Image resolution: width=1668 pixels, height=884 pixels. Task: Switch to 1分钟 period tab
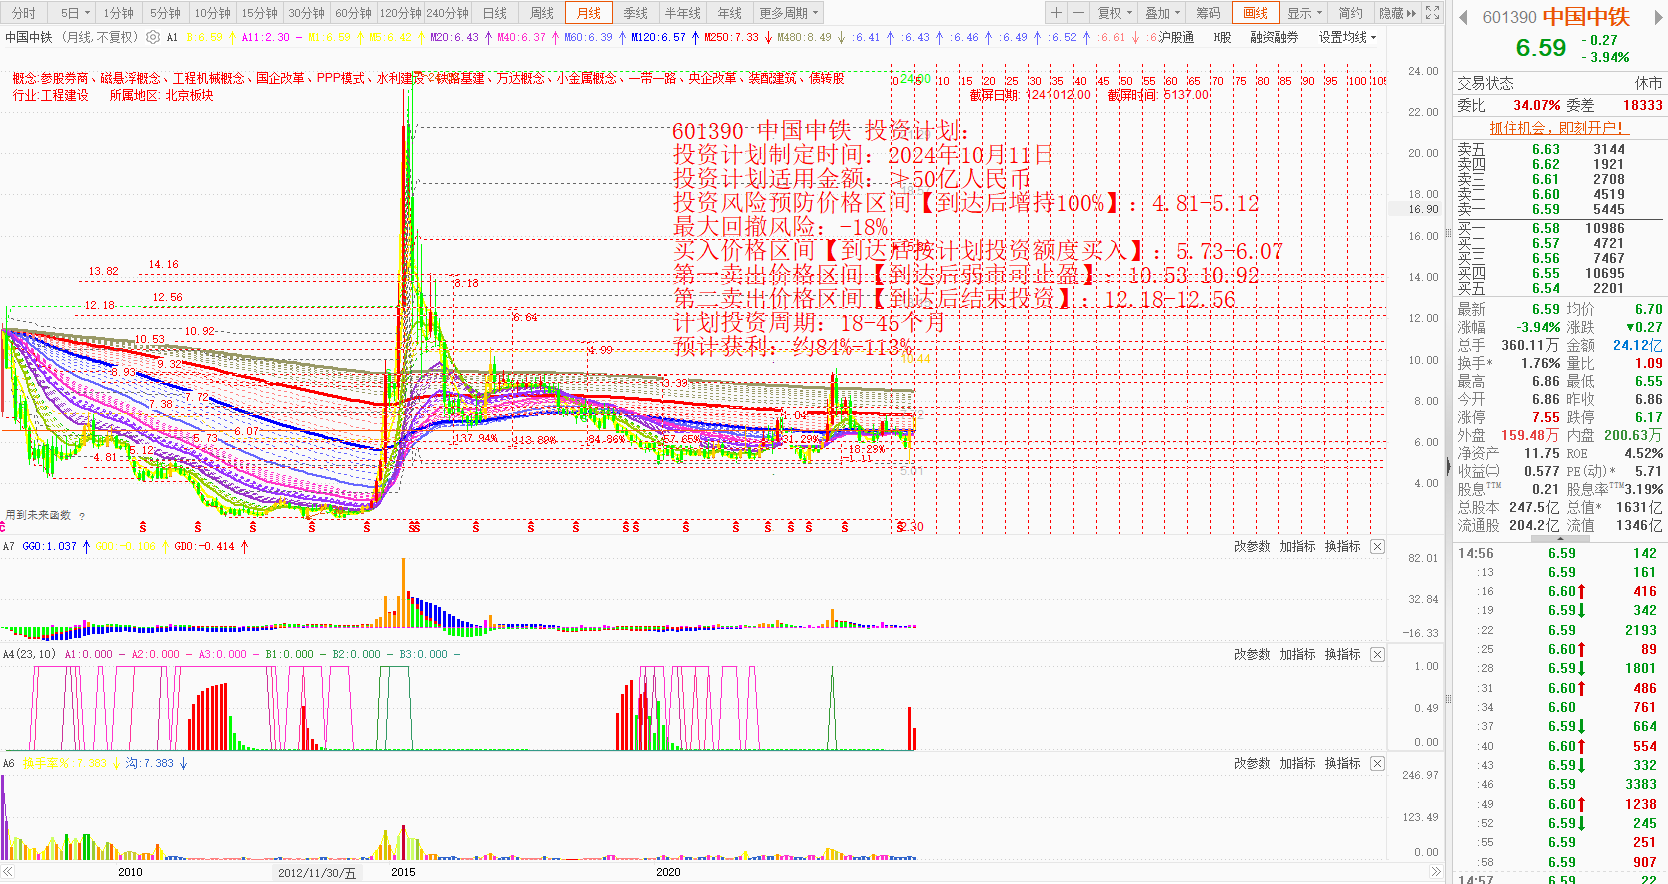[x=118, y=13]
